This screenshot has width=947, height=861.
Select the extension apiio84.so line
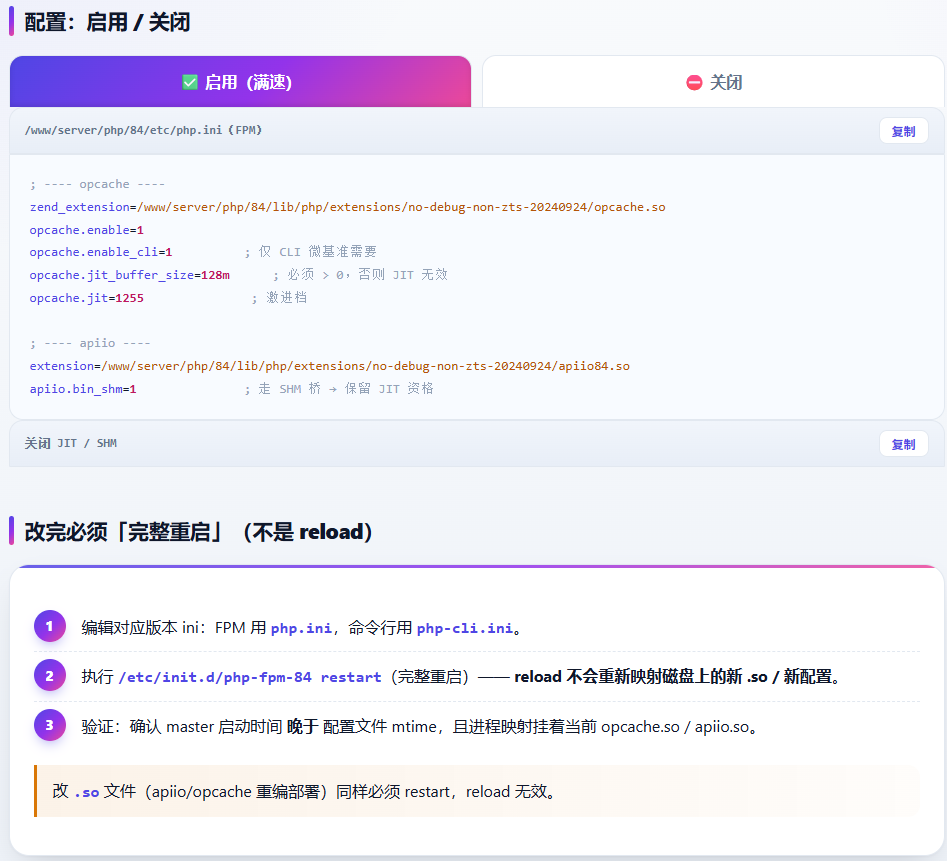(x=330, y=366)
